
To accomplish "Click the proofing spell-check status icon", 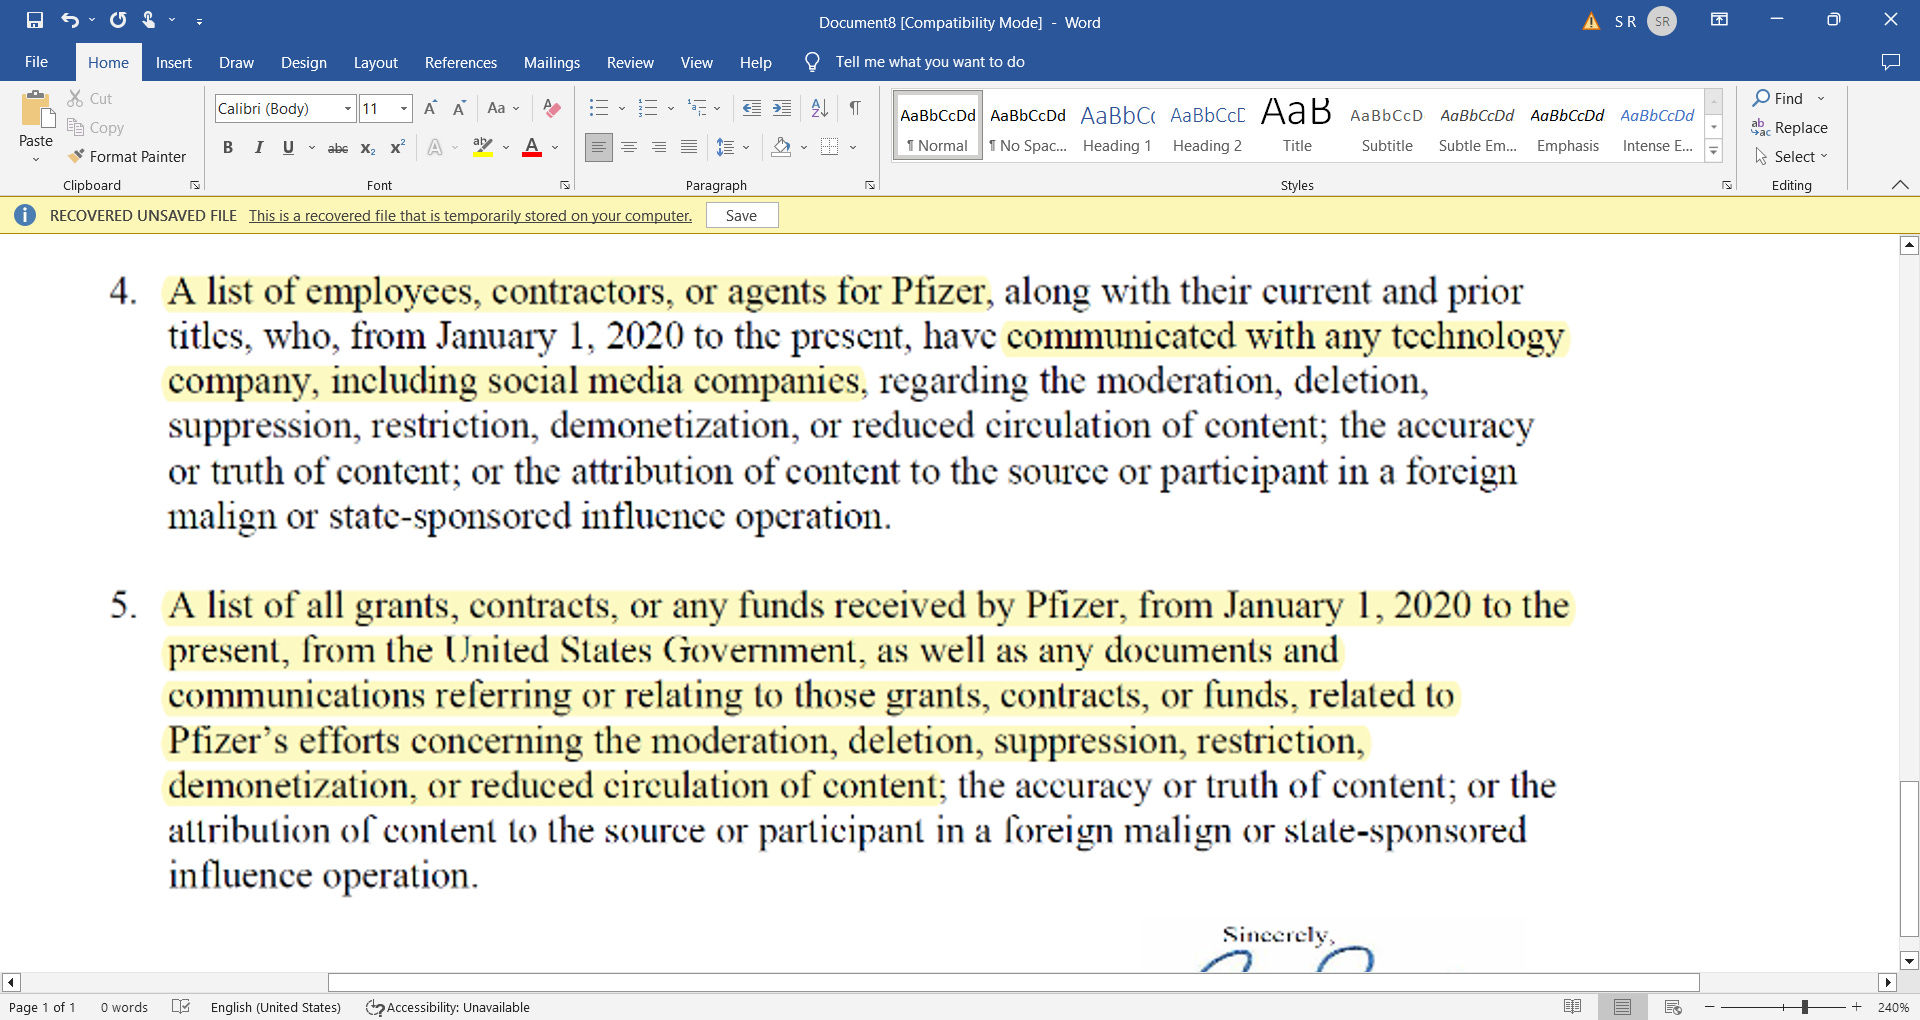I will click(x=181, y=1007).
